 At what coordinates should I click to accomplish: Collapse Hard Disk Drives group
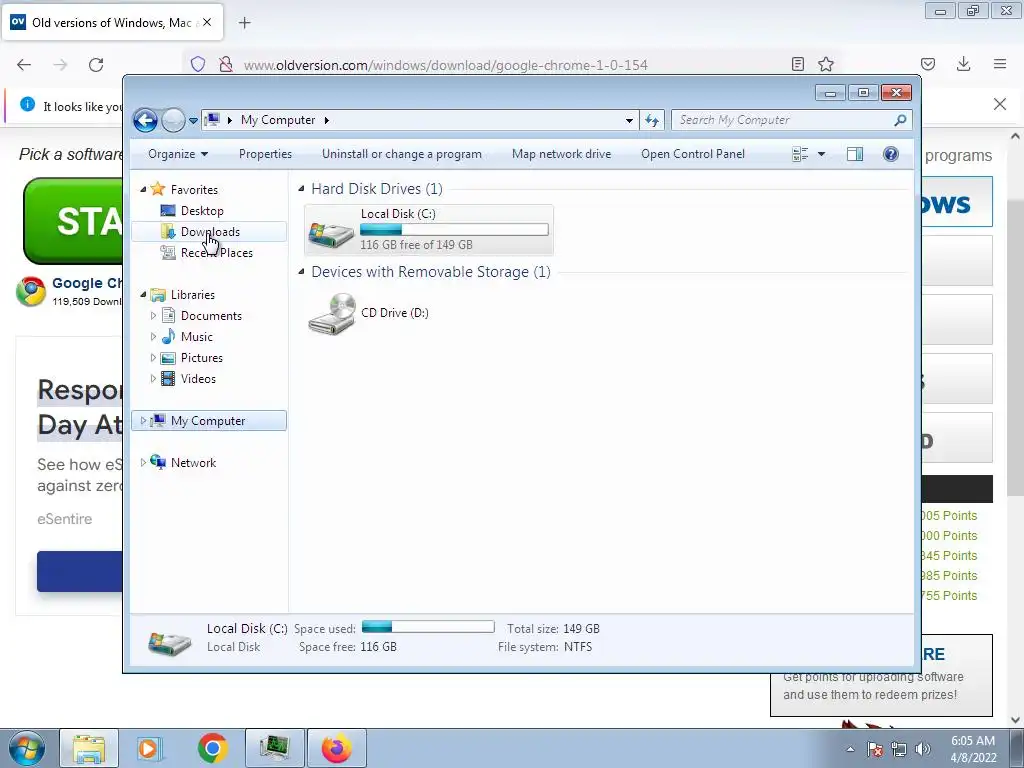click(301, 189)
